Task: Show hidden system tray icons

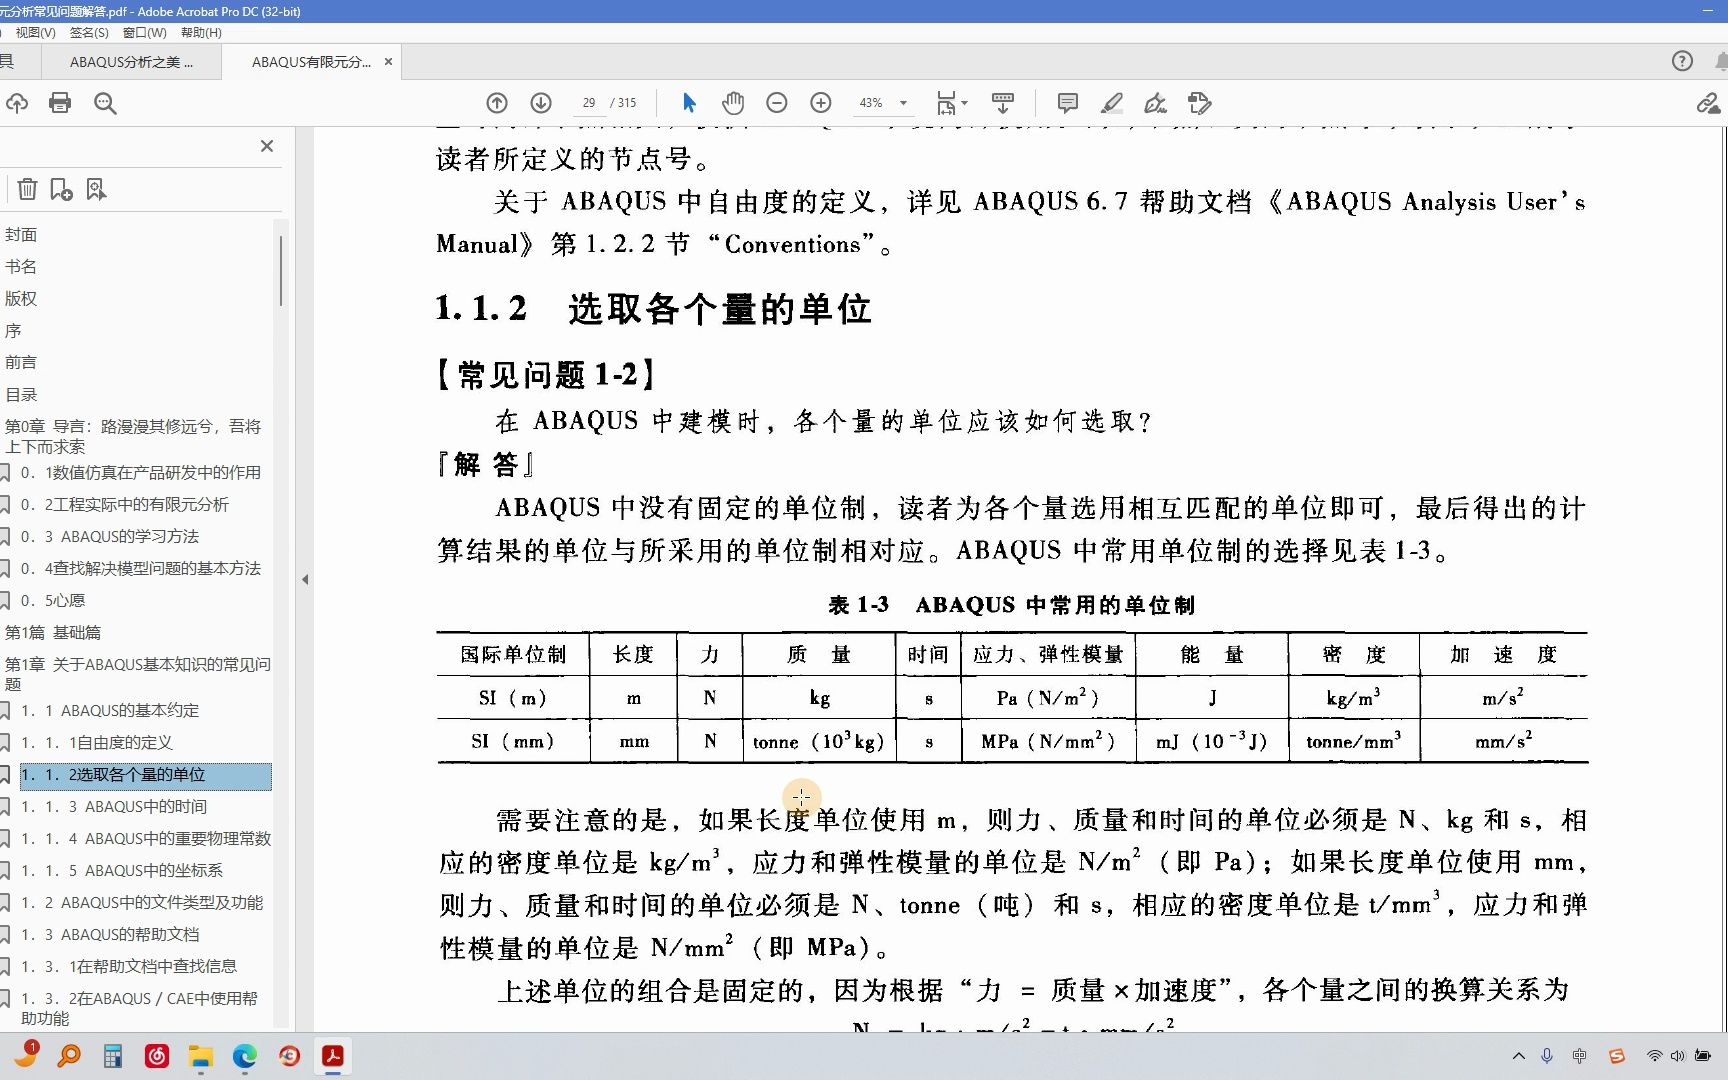Action: (x=1519, y=1056)
